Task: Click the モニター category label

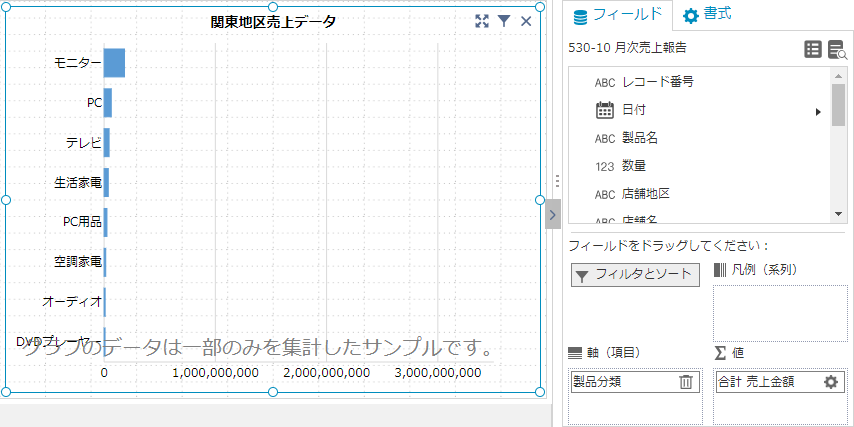Action: pyautogui.click(x=78, y=63)
